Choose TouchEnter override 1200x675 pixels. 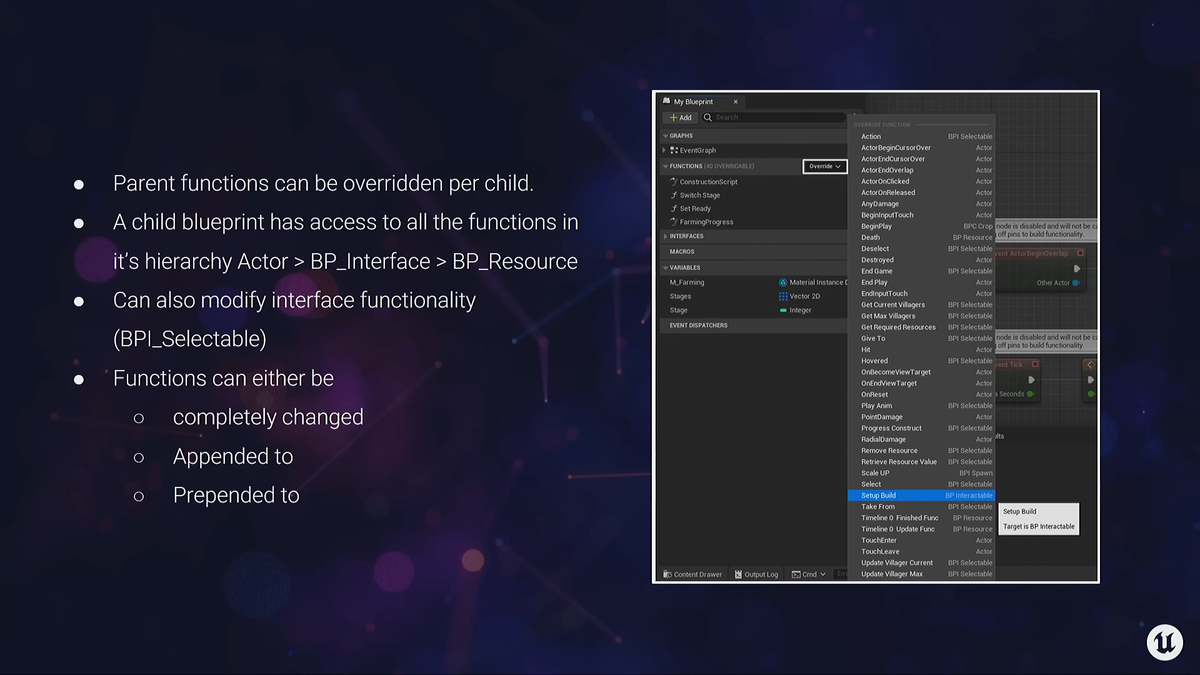tap(921, 540)
